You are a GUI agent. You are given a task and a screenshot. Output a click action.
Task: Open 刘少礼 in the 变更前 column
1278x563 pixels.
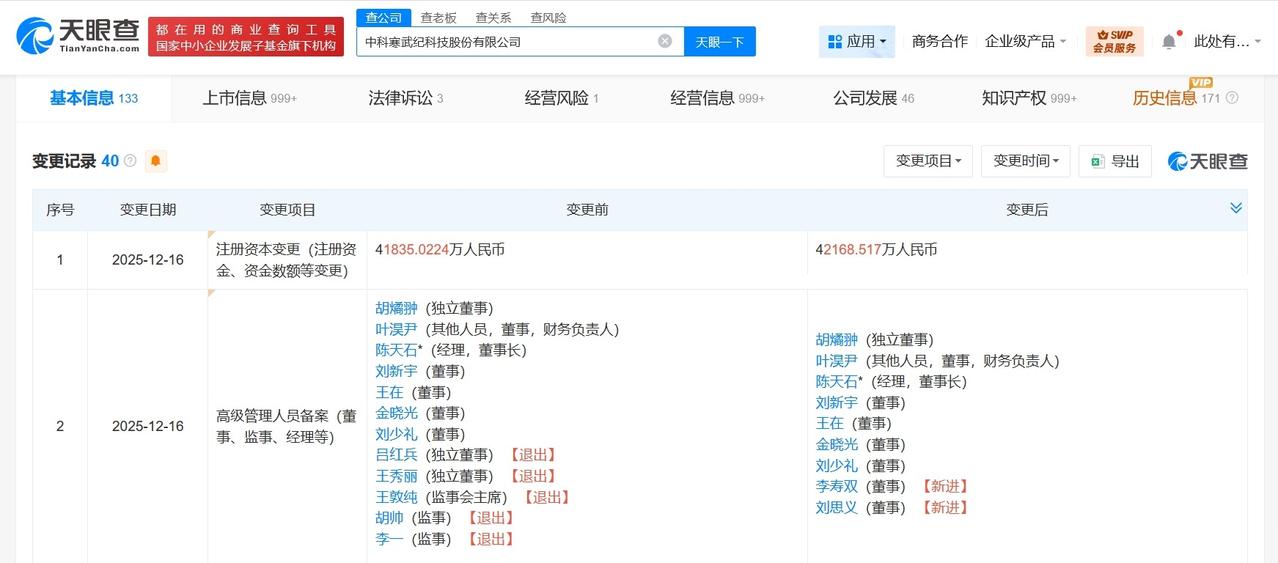click(x=397, y=434)
